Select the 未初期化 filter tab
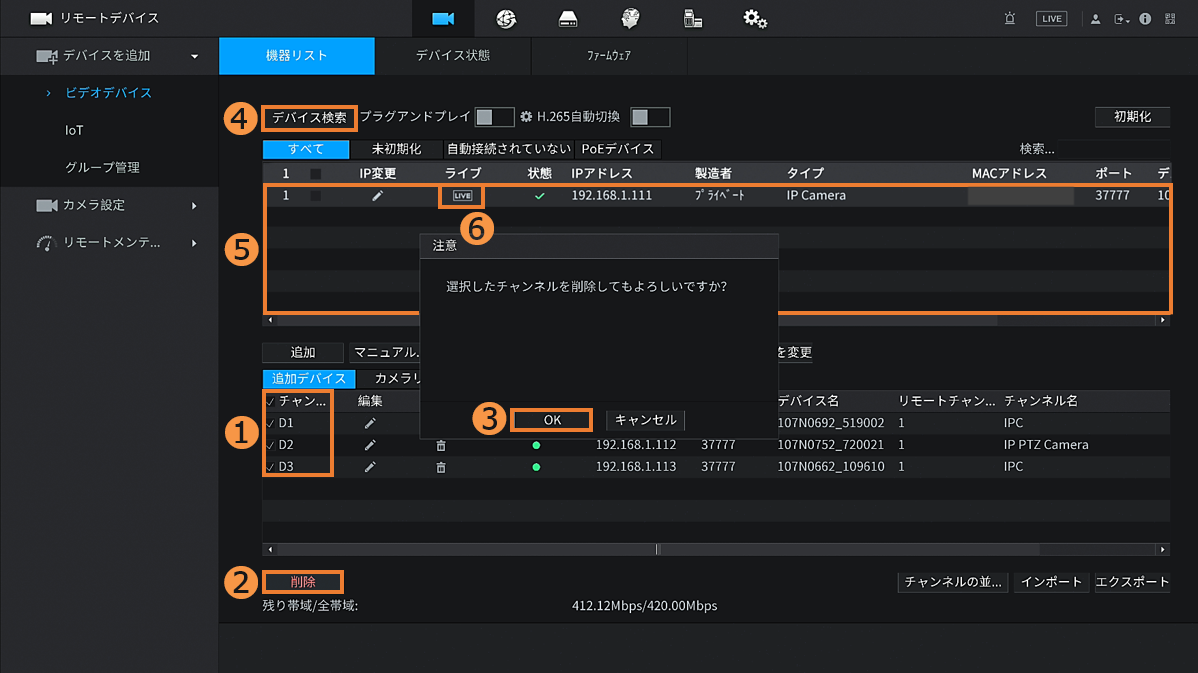 [396, 149]
